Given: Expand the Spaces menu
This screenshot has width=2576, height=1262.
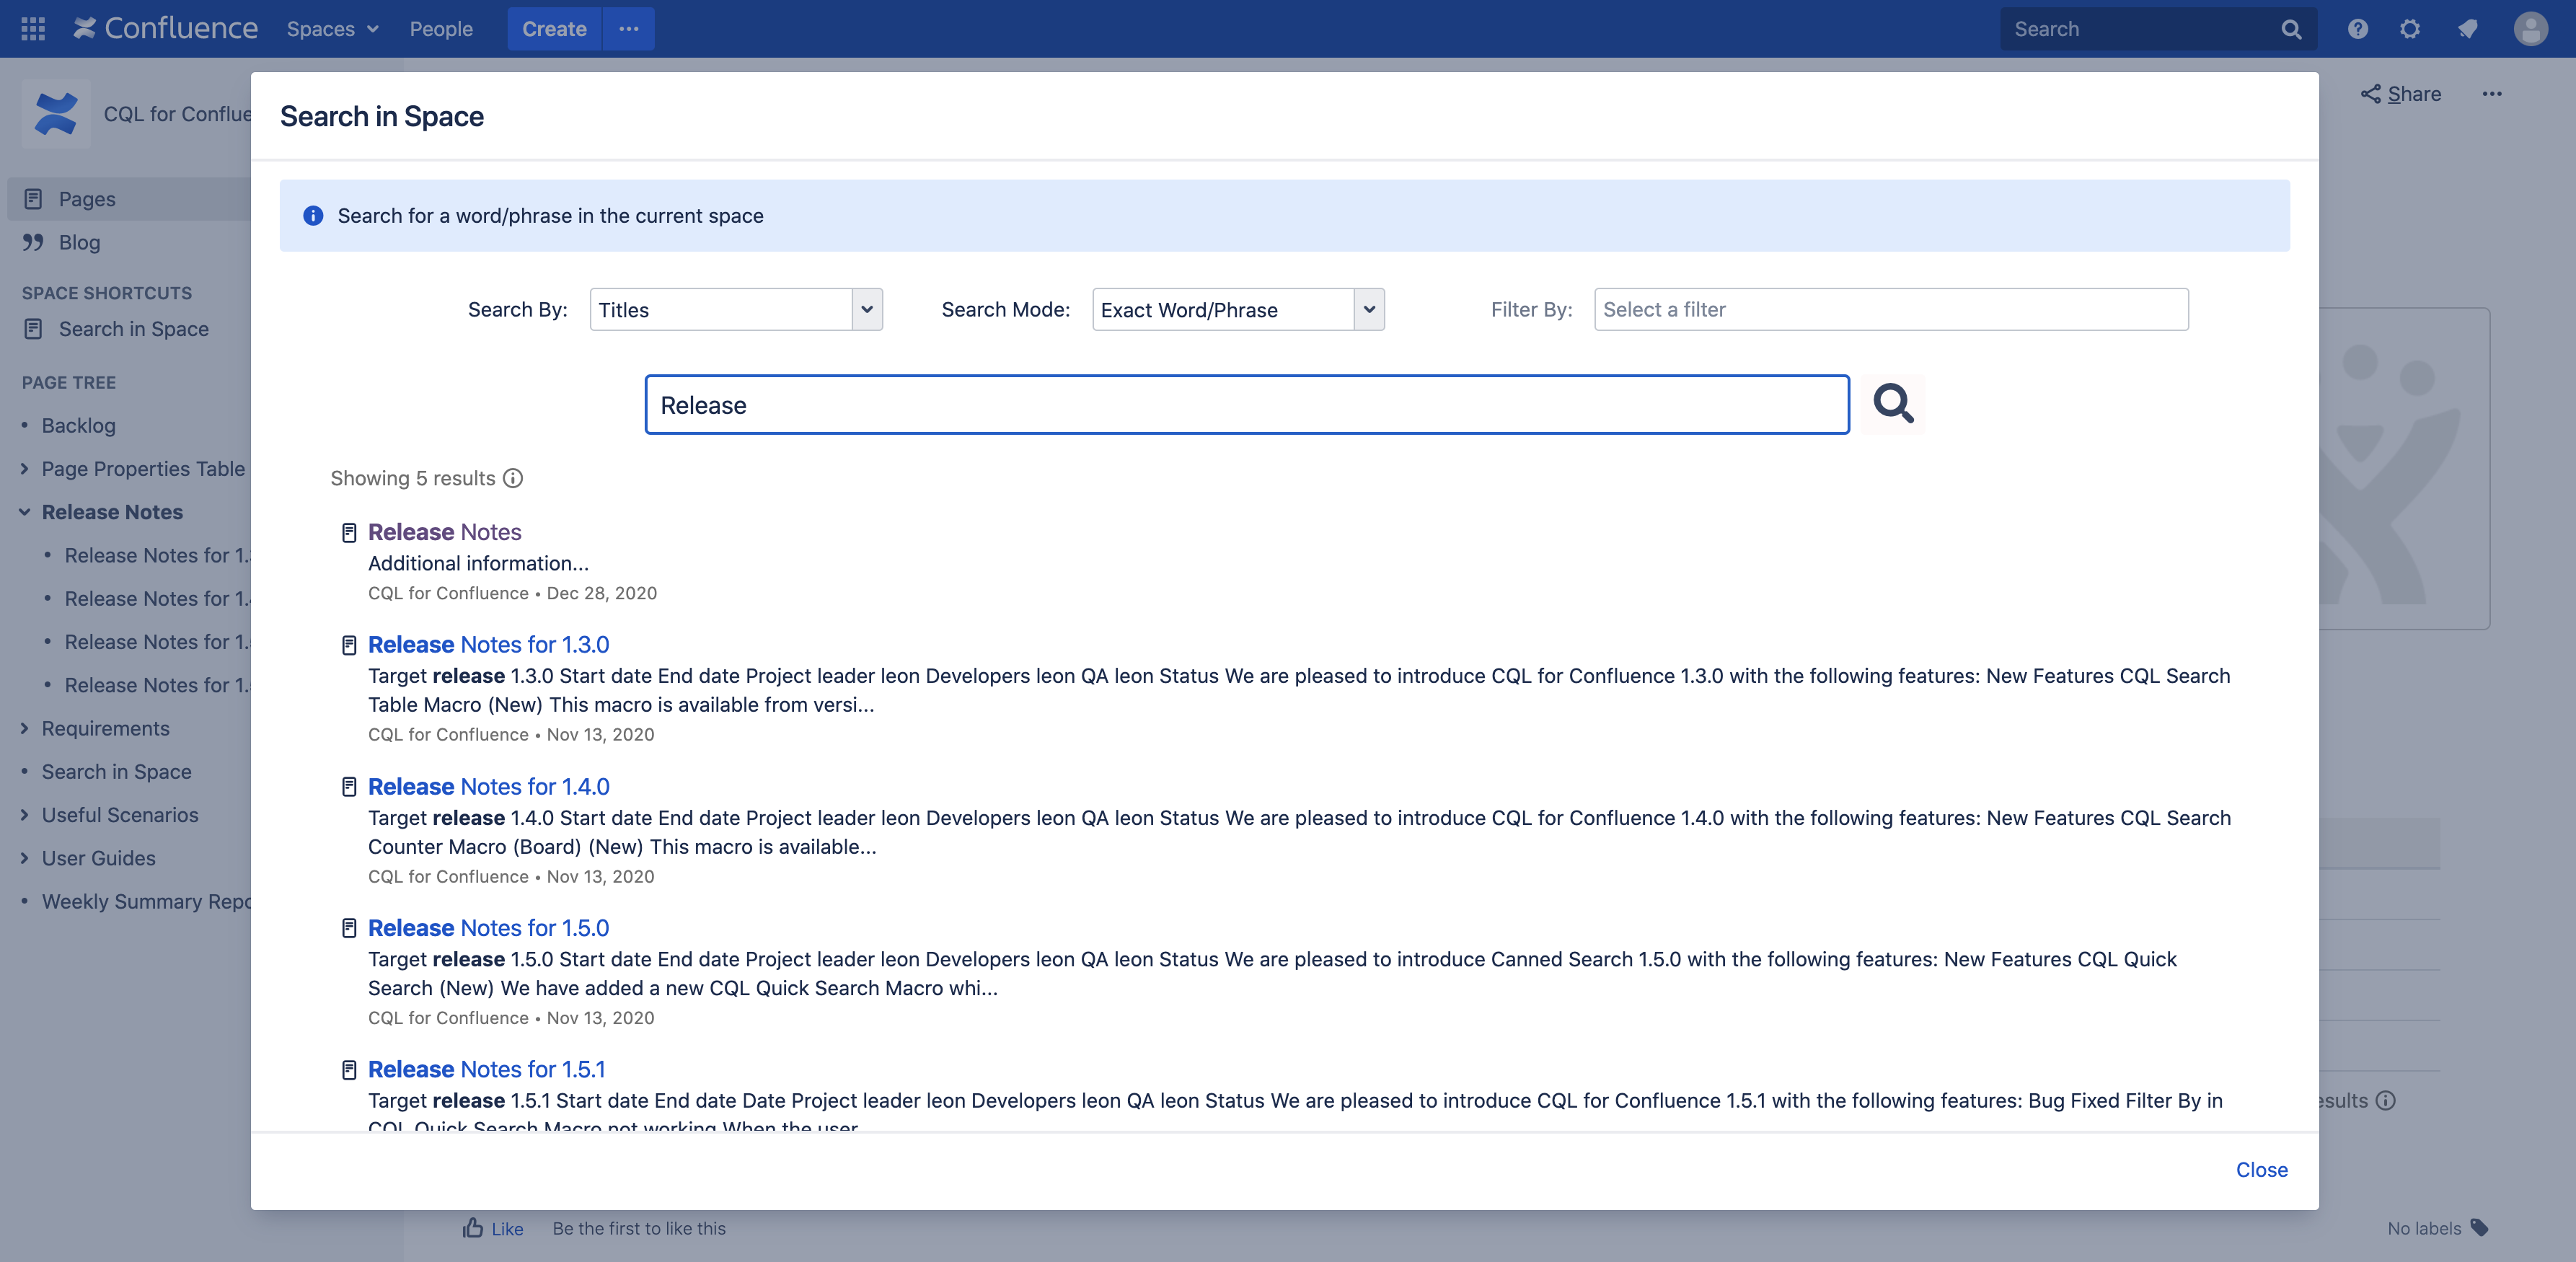Looking at the screenshot, I should 332,29.
